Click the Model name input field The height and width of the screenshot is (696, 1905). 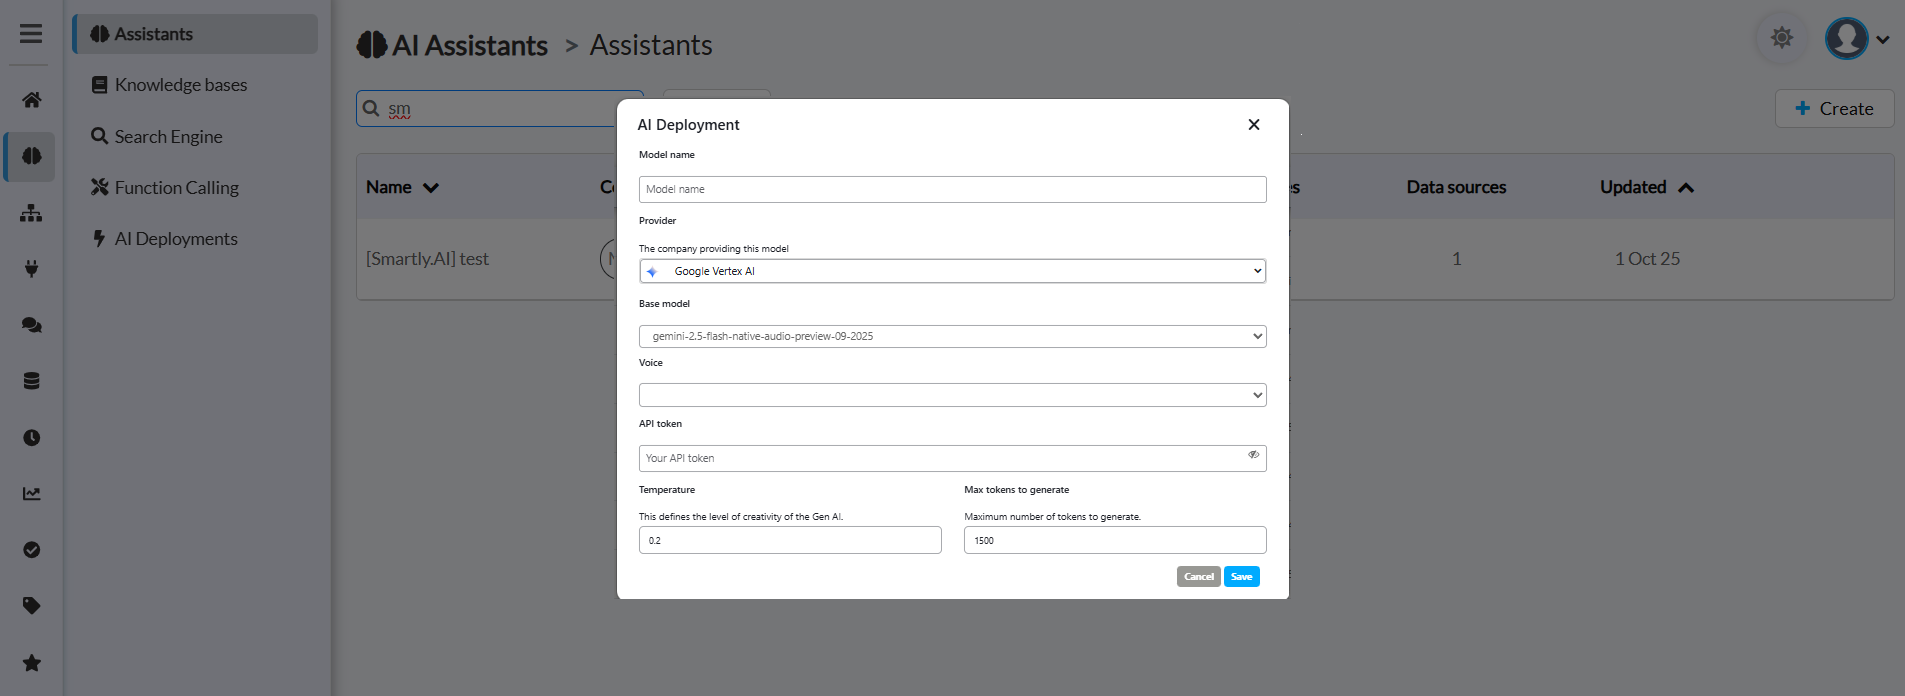(952, 189)
